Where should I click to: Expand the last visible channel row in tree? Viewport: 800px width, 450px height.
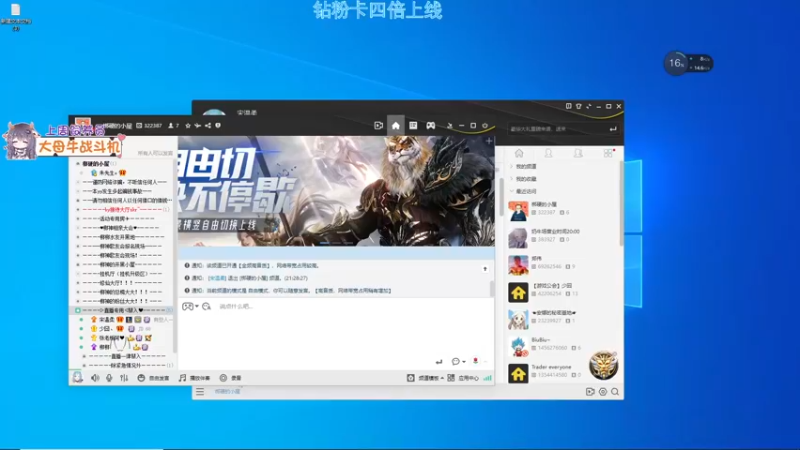tap(84, 365)
